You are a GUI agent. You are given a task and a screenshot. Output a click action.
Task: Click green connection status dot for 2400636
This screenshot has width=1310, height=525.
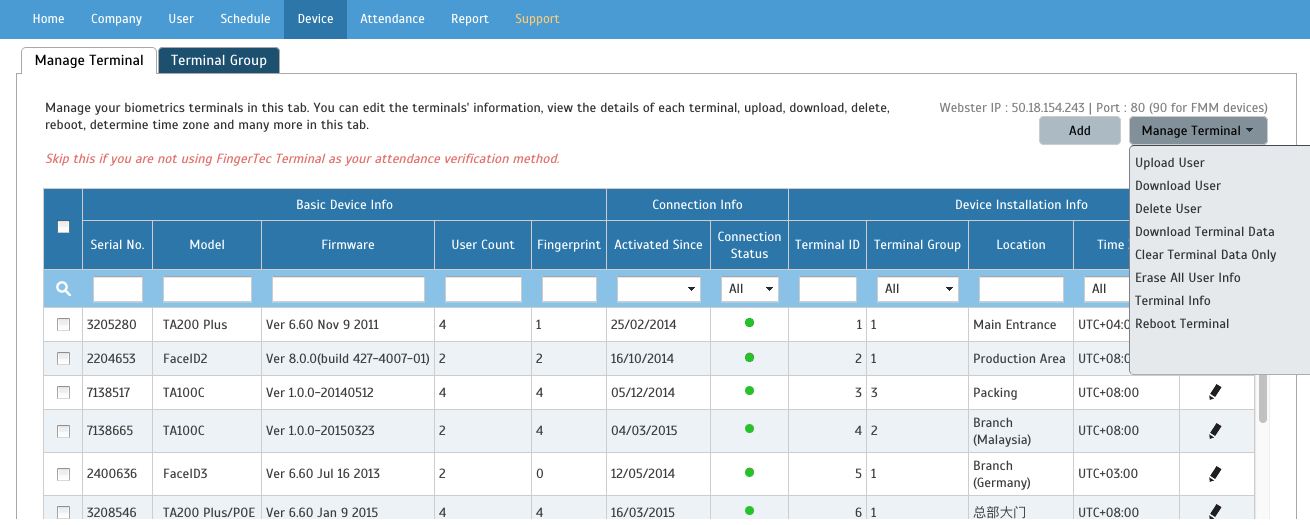coord(749,472)
